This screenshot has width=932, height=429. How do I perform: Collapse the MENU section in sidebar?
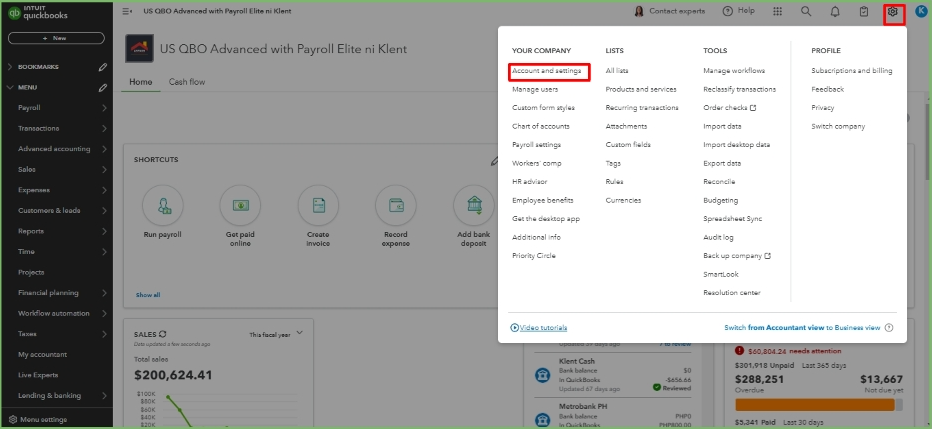(x=10, y=87)
